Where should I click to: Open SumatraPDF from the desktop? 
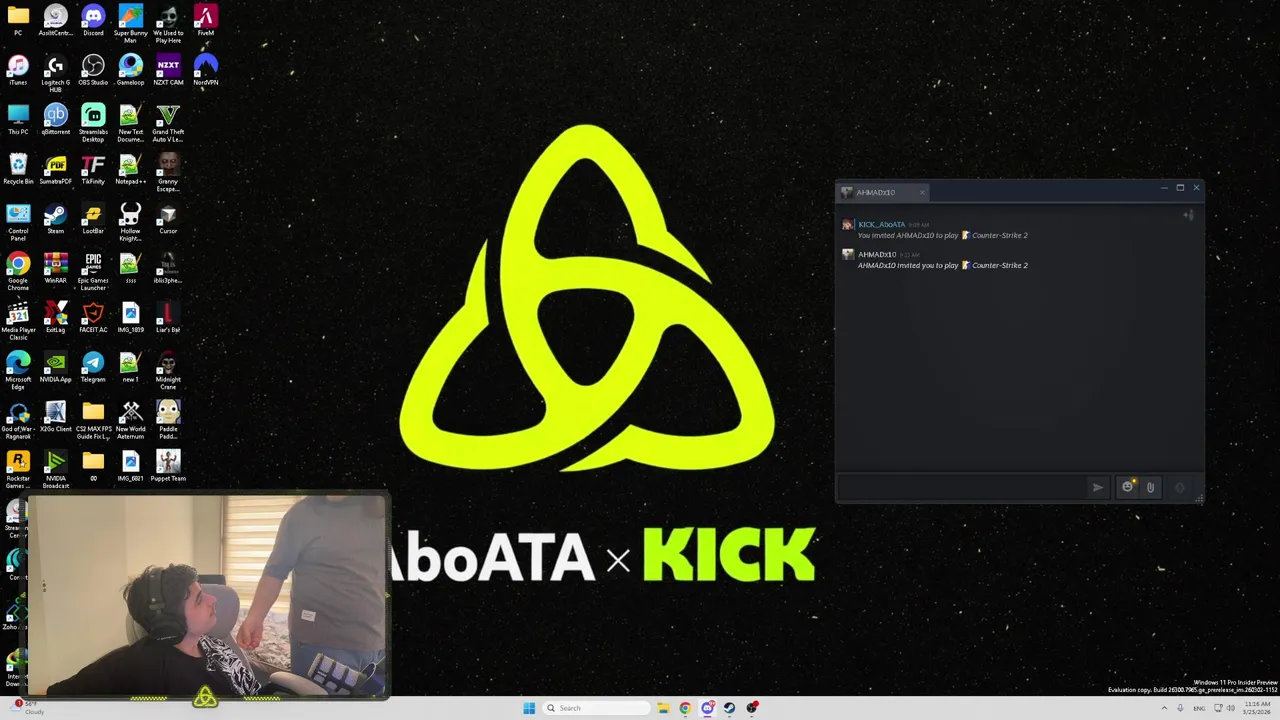tap(56, 168)
